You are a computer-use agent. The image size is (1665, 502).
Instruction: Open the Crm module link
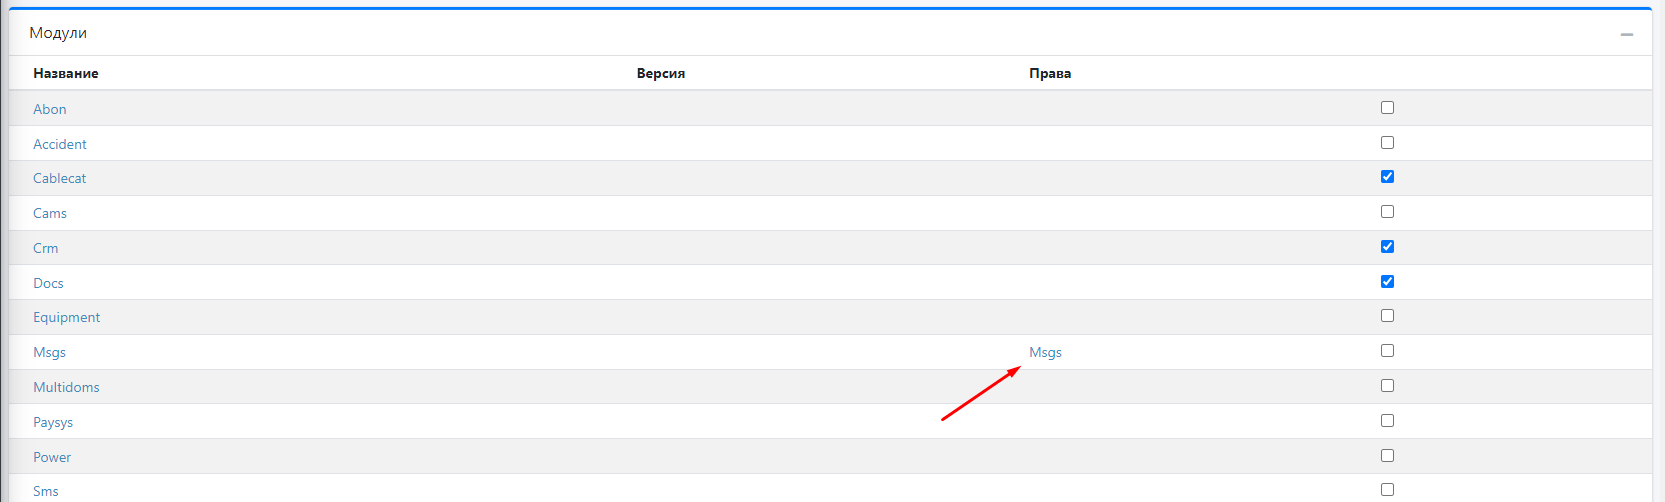click(46, 248)
